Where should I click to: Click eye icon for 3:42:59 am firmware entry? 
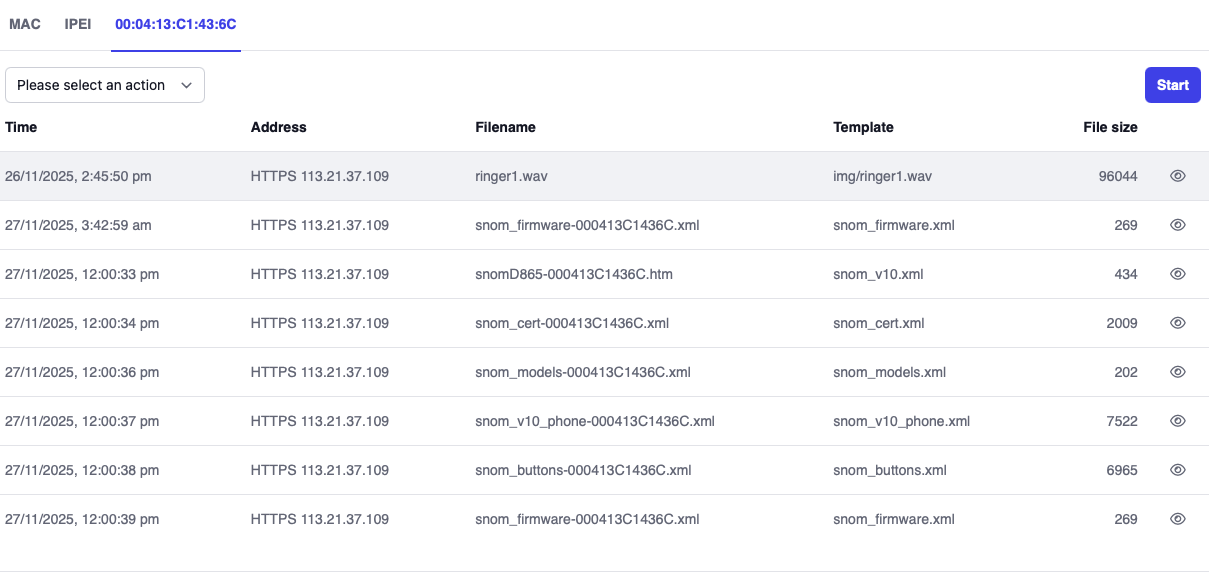click(x=1177, y=225)
